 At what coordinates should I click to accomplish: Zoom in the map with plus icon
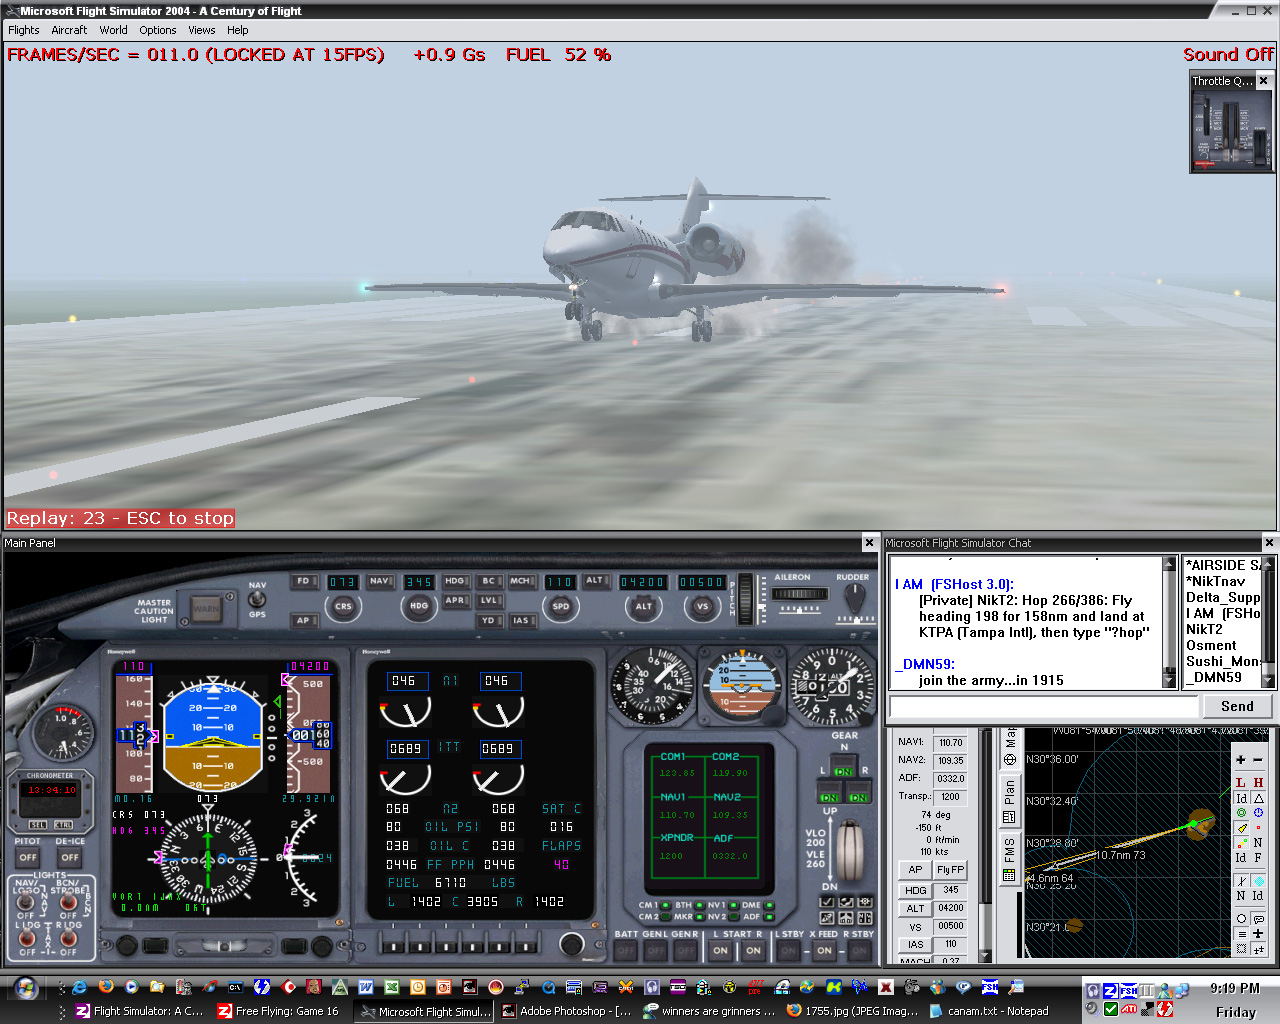click(1241, 760)
